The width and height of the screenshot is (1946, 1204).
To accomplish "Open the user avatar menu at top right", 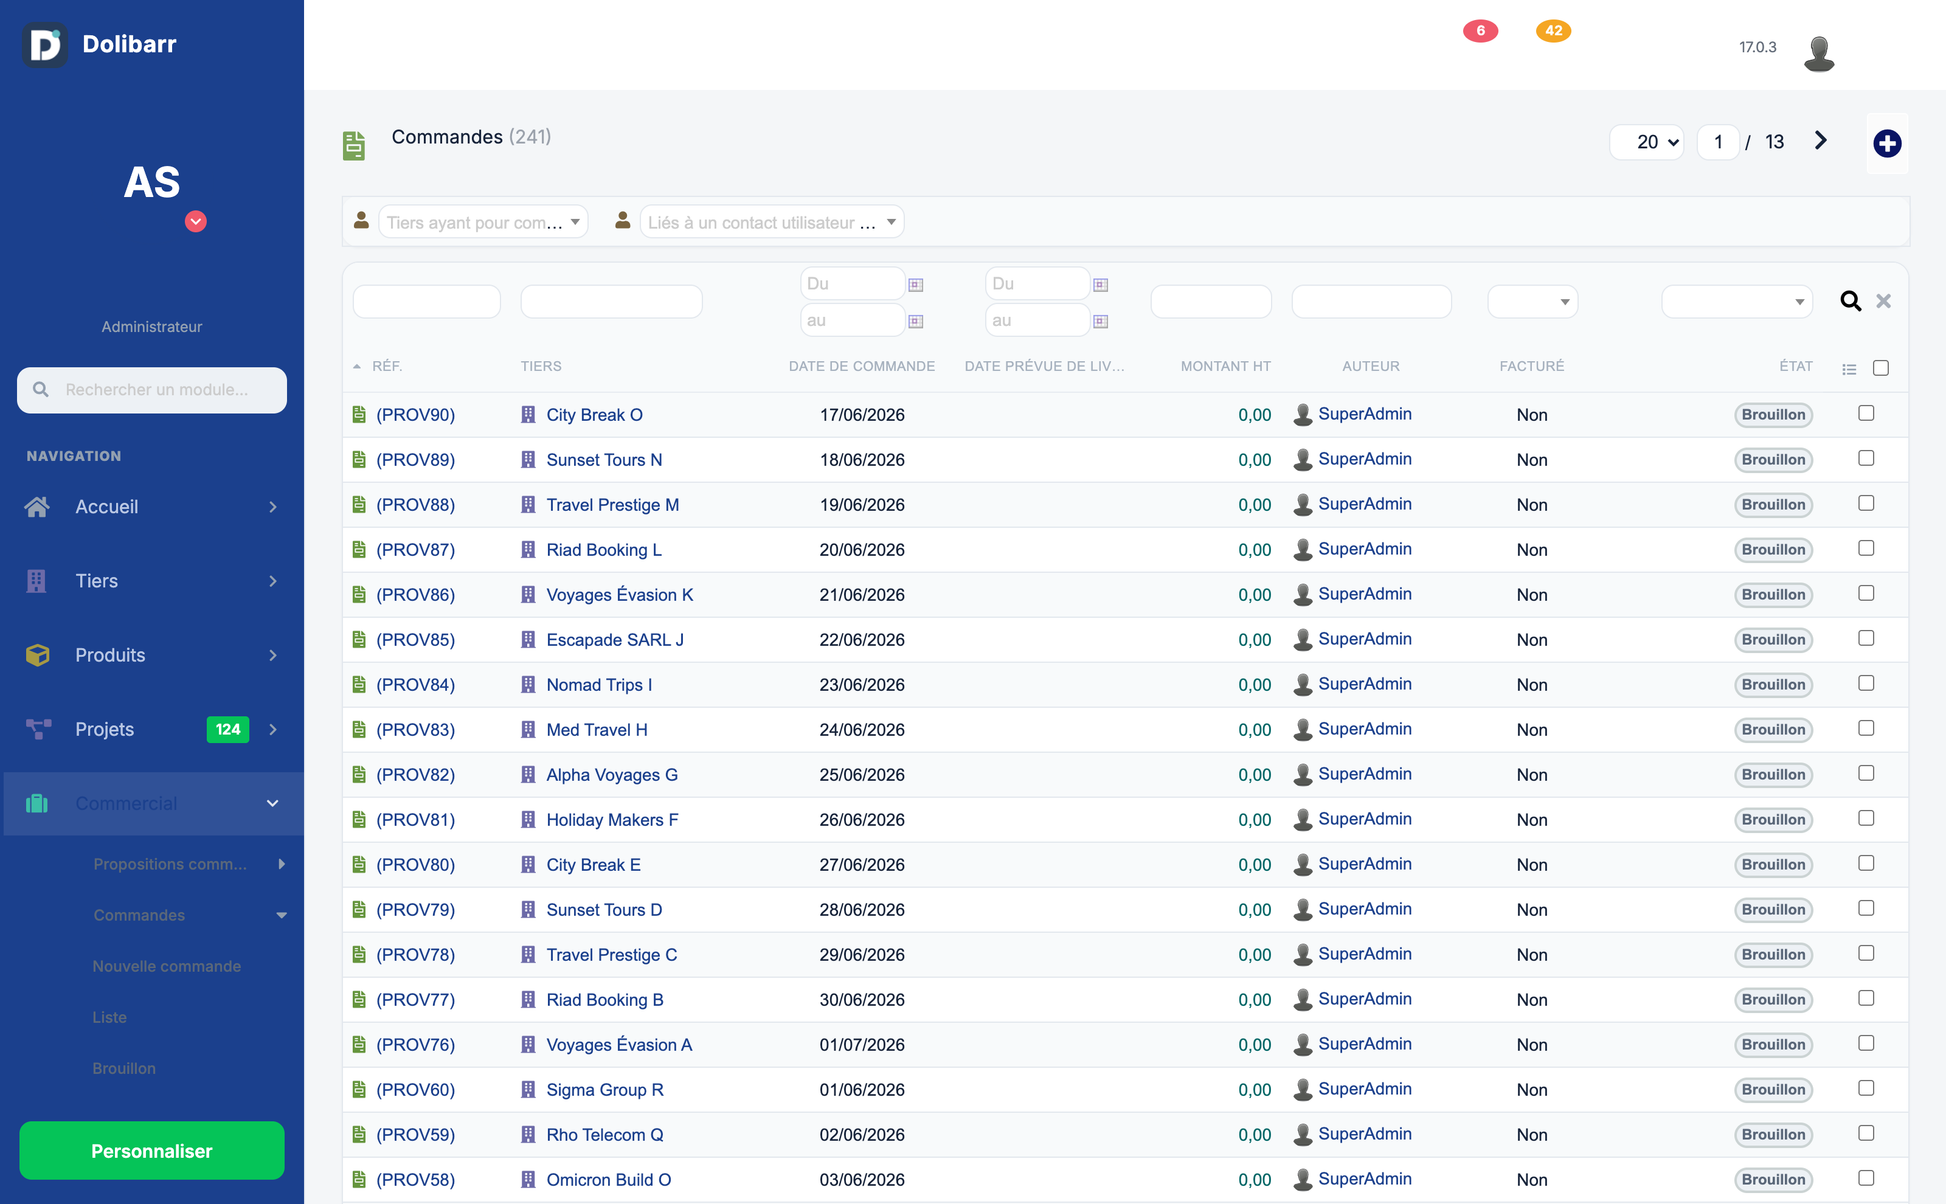I will 1819,53.
